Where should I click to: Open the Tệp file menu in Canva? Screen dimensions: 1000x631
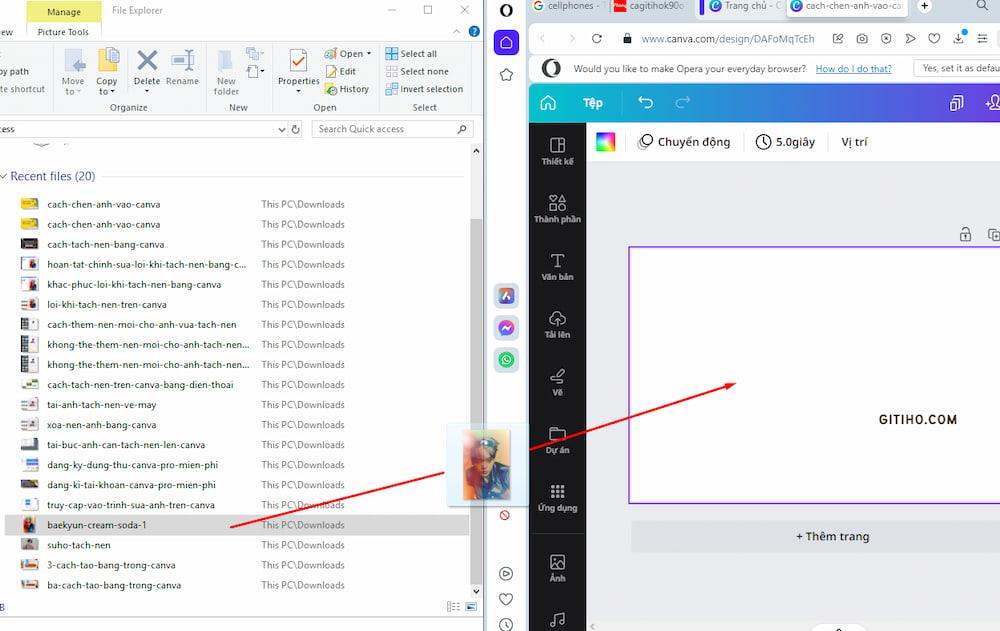click(592, 102)
